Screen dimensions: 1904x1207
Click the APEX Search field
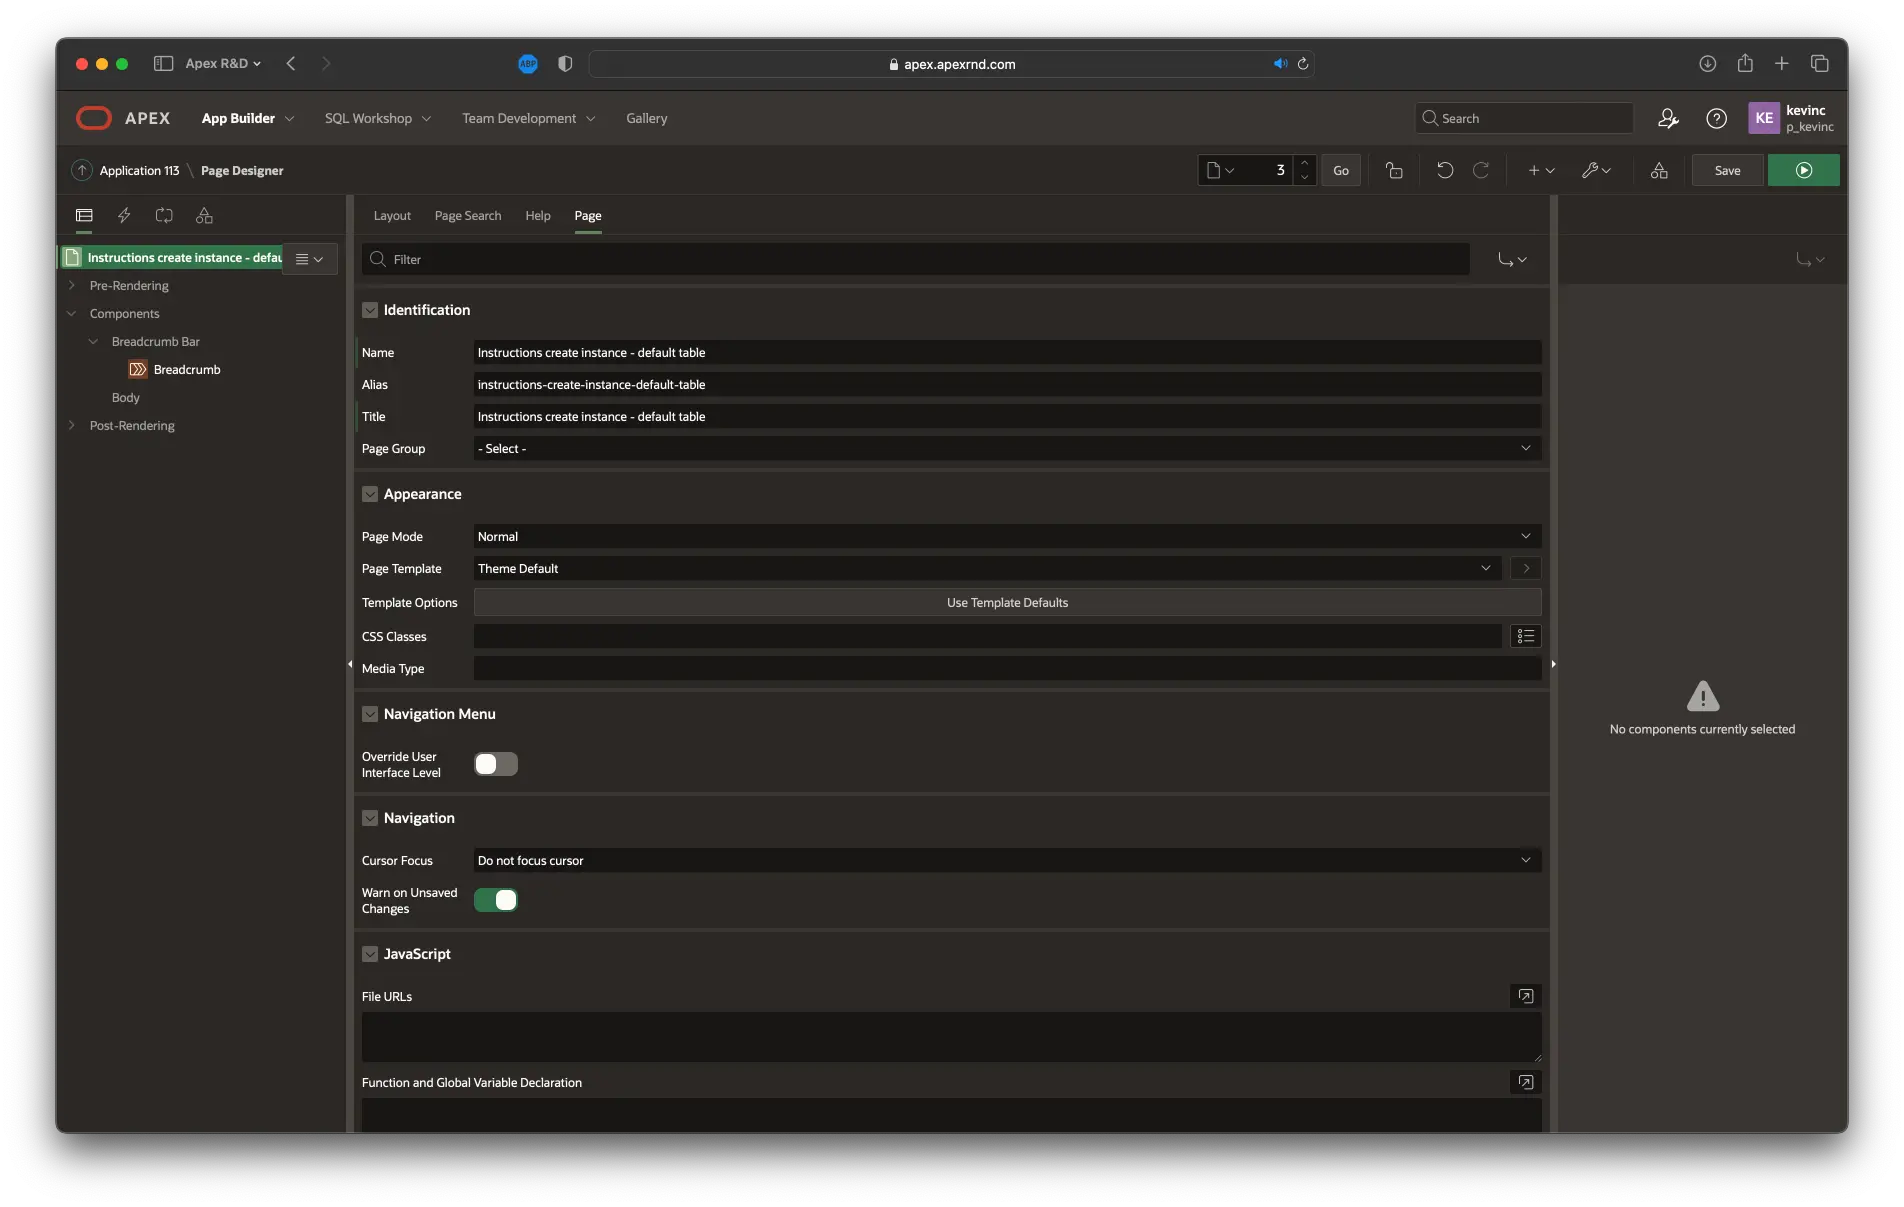pyautogui.click(x=1524, y=118)
